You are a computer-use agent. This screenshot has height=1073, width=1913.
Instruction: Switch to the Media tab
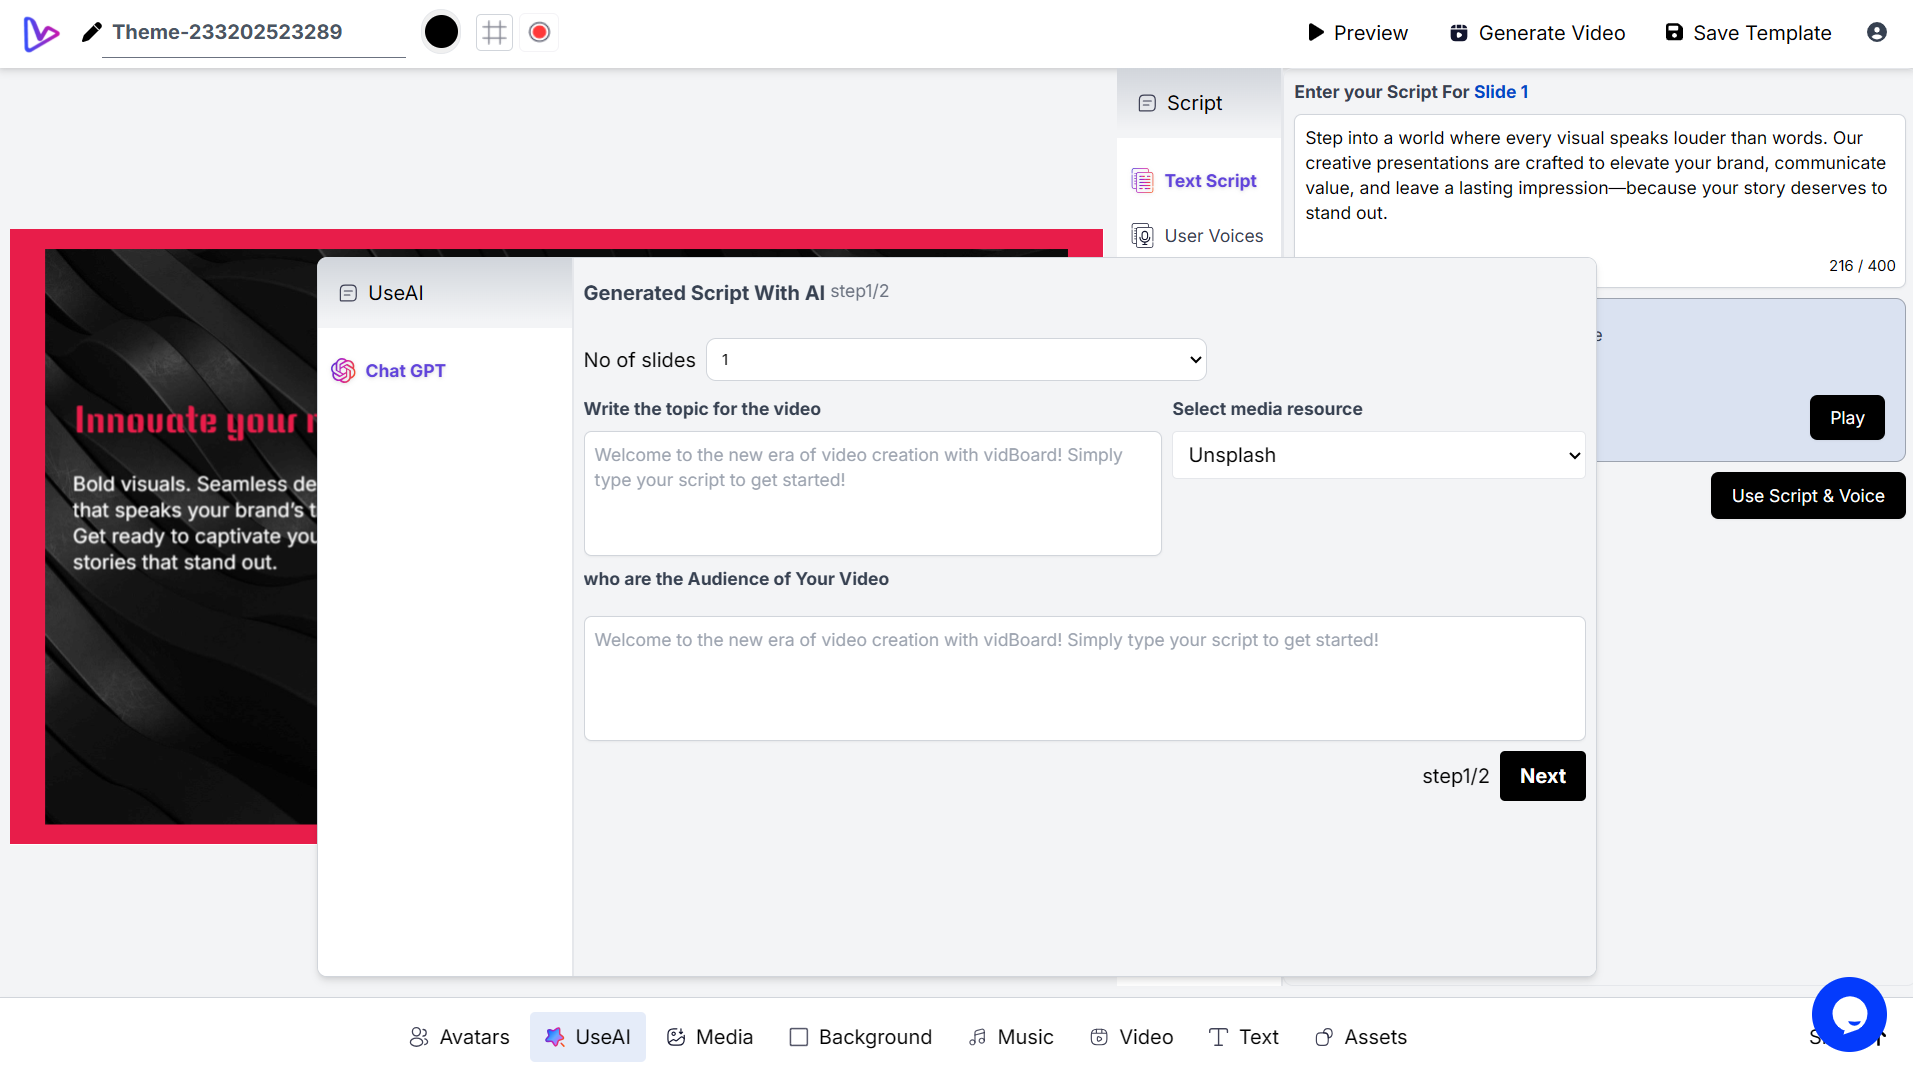tap(709, 1037)
